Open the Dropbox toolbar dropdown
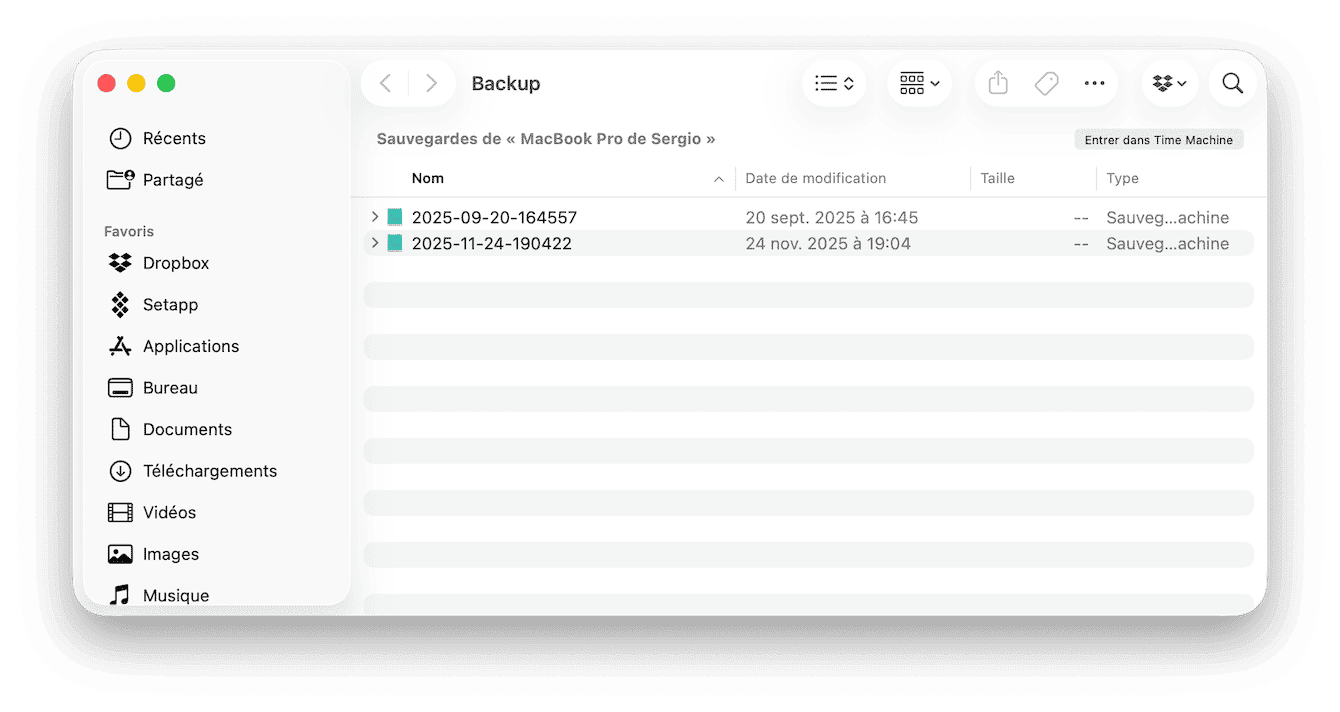The height and width of the screenshot is (712, 1340). coord(1169,84)
